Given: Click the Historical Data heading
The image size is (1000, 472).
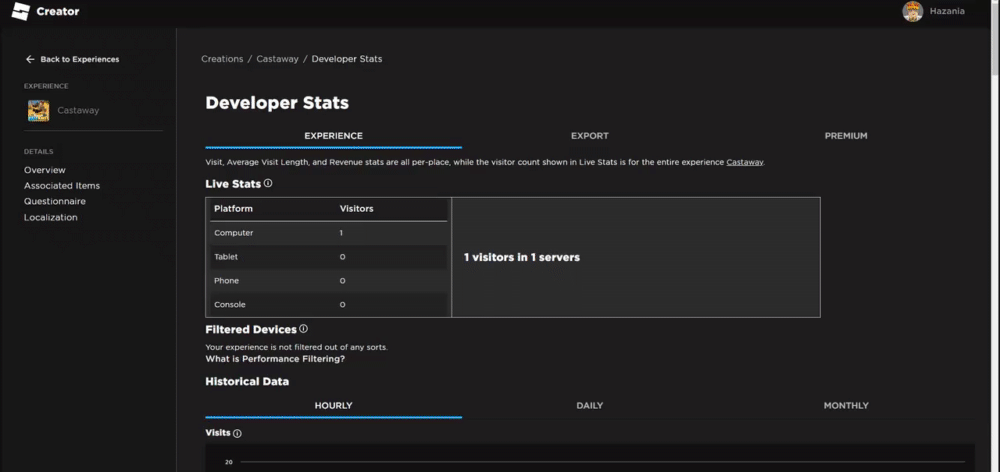Looking at the screenshot, I should [247, 381].
